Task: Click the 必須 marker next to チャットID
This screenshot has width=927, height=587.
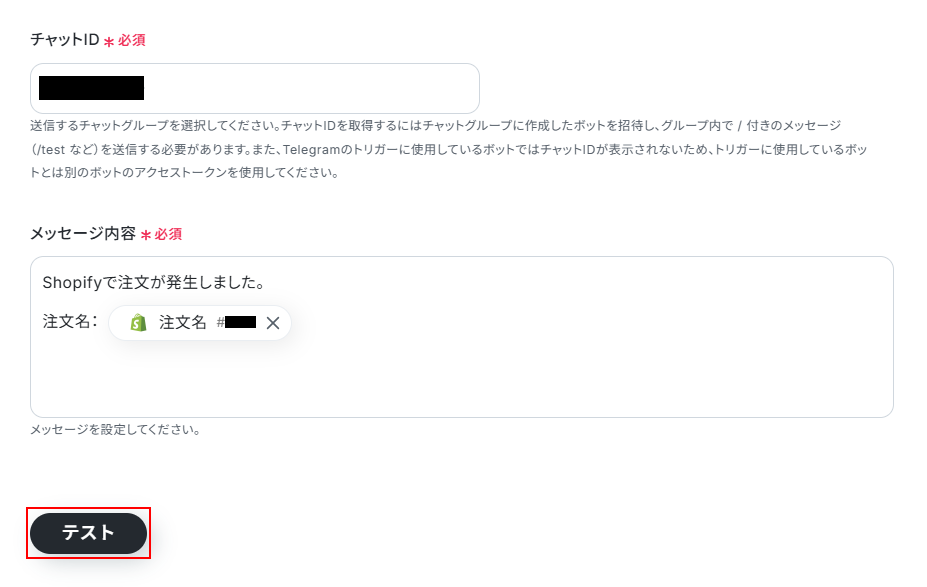Action: [x=132, y=40]
